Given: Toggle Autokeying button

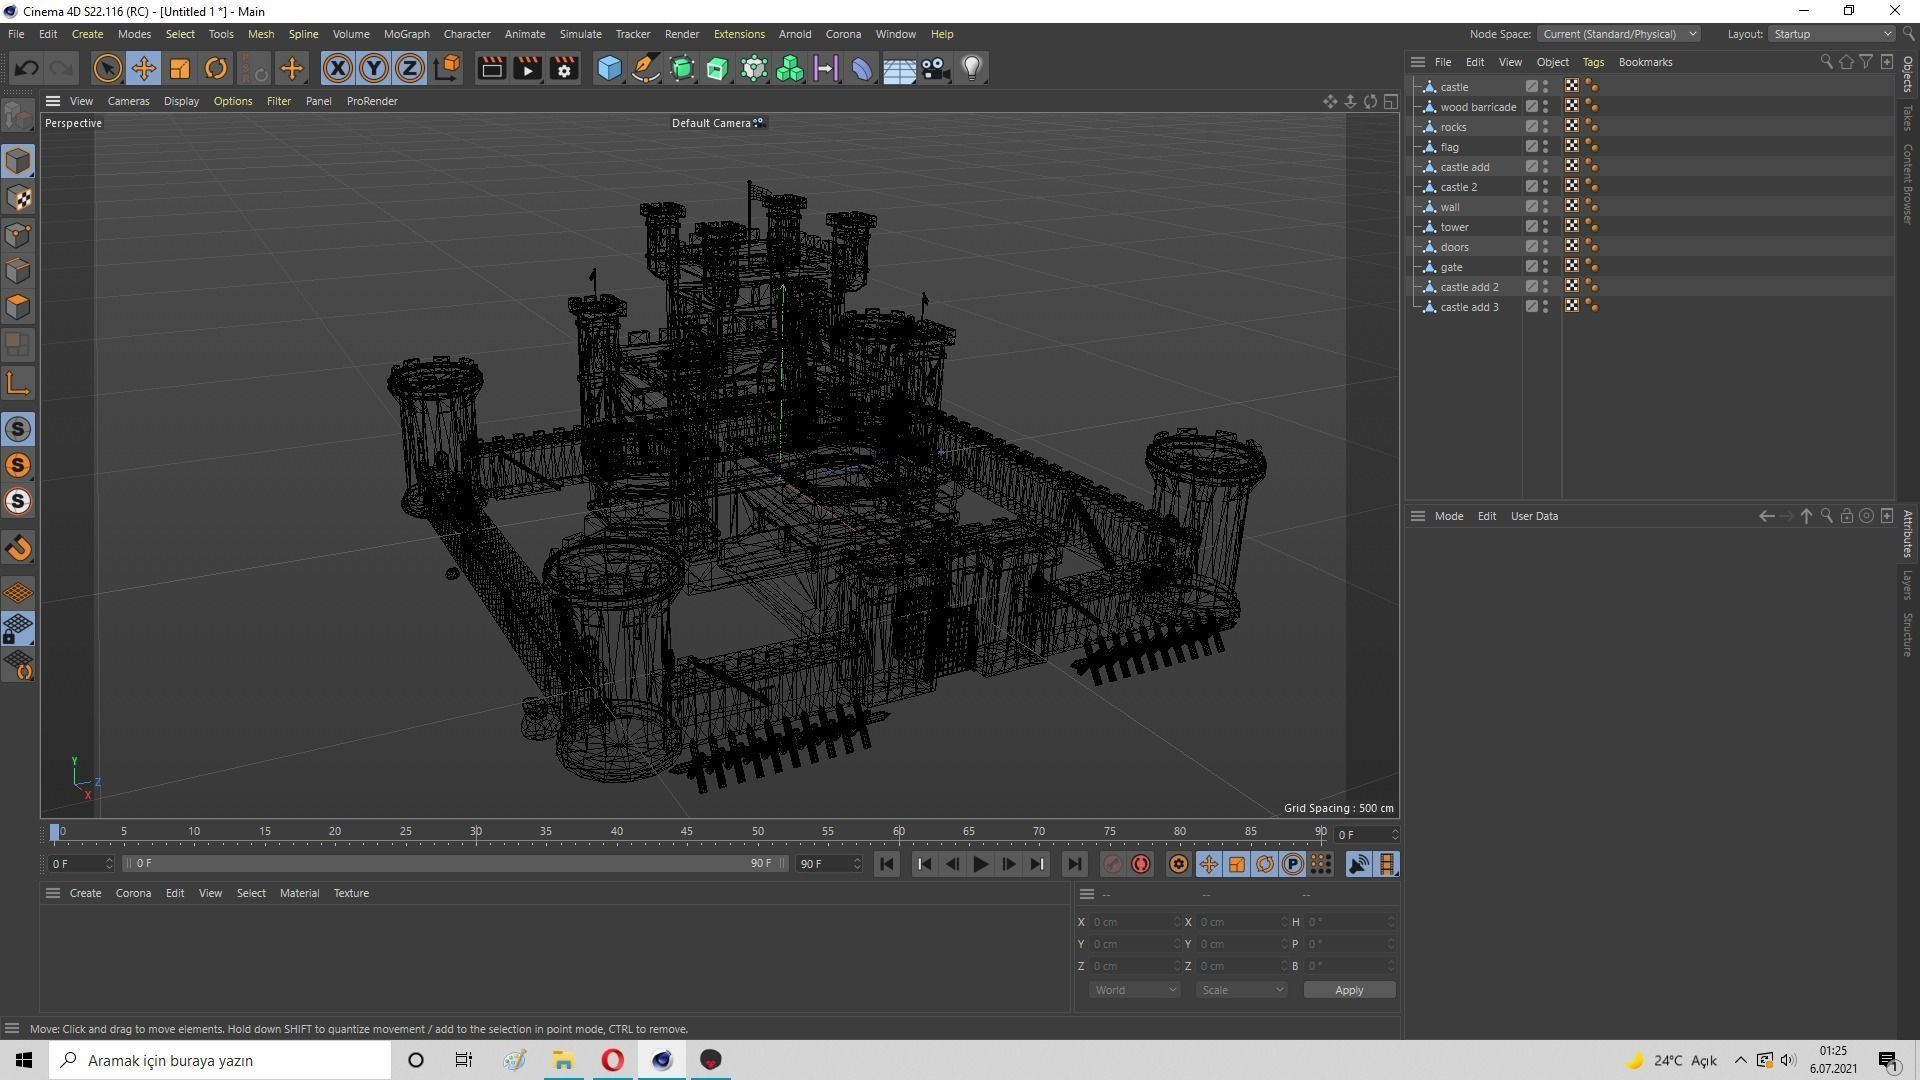Looking at the screenshot, I should (1141, 864).
